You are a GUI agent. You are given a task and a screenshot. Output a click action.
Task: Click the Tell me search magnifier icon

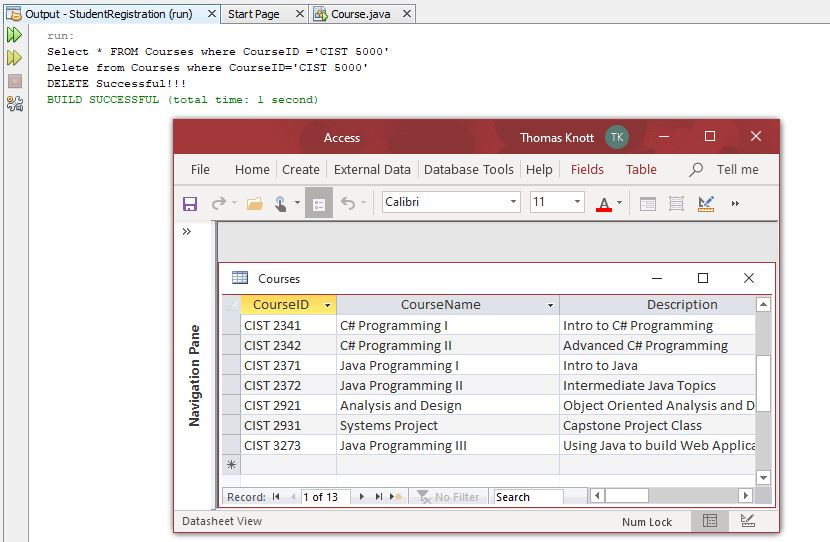click(x=696, y=169)
